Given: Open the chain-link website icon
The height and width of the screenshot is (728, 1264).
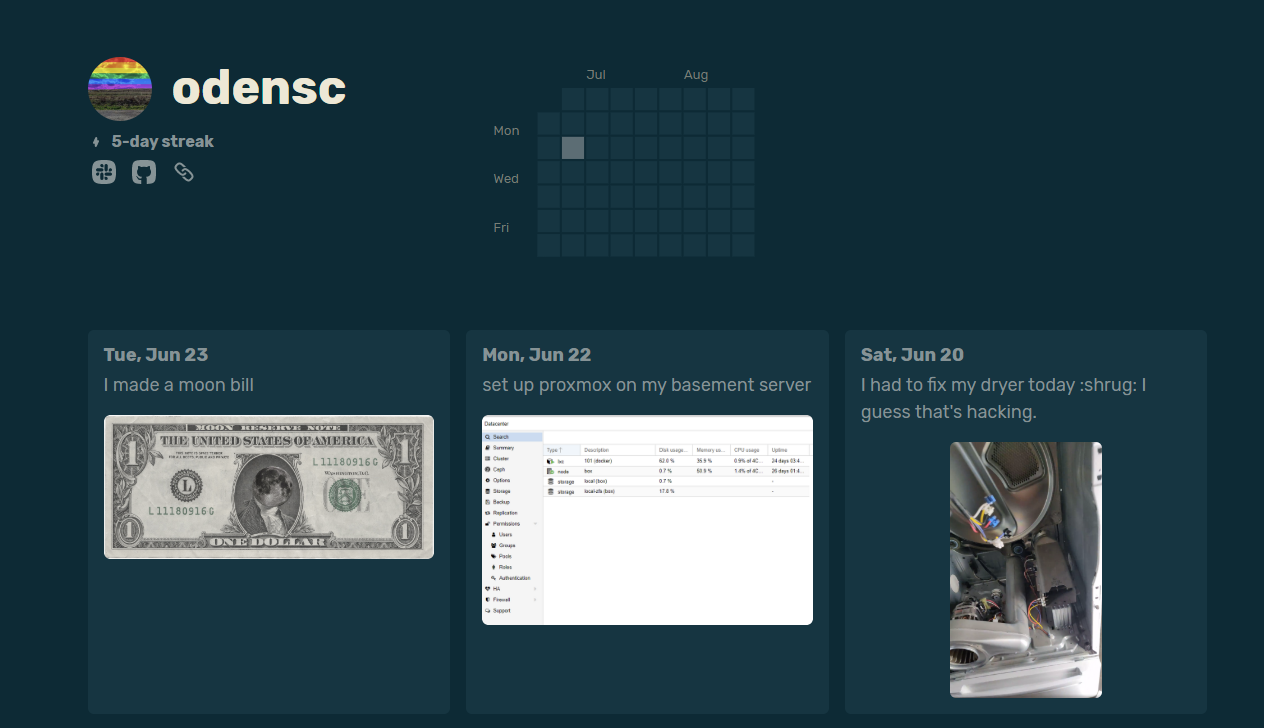Looking at the screenshot, I should pyautogui.click(x=184, y=172).
